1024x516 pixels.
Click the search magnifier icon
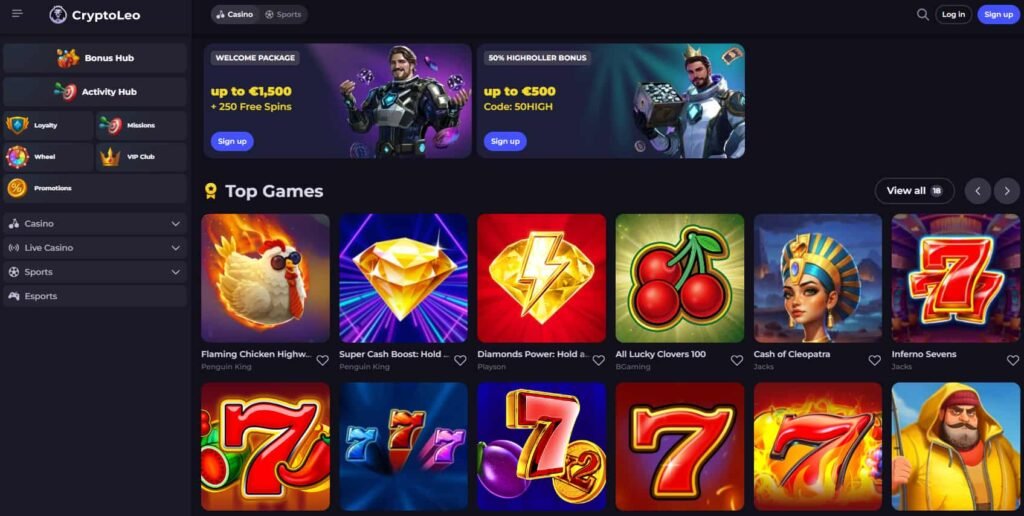coord(922,14)
